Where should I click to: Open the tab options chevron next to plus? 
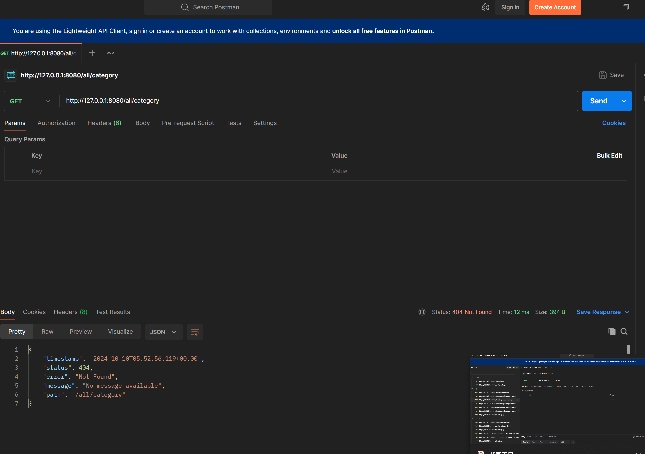(x=110, y=53)
